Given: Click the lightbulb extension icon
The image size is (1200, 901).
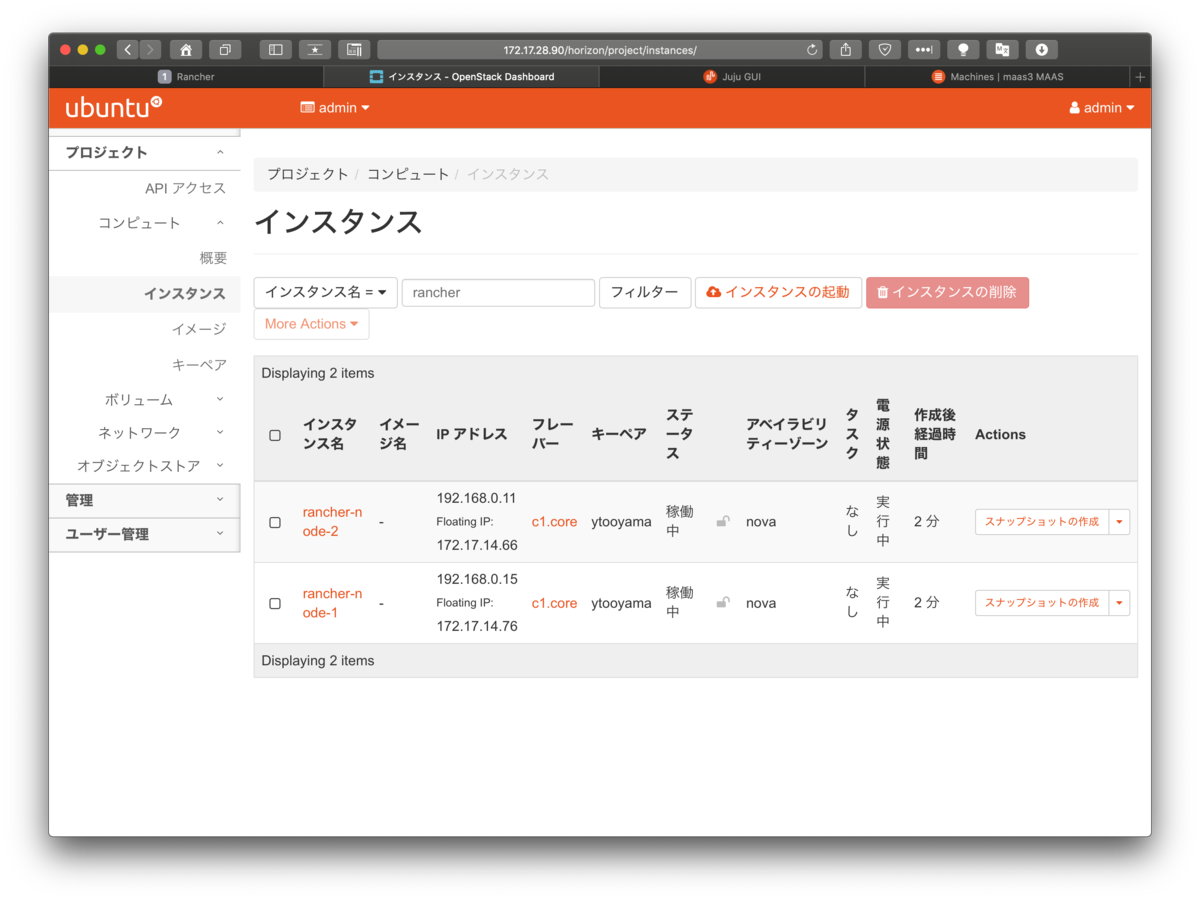Looking at the screenshot, I should 963,49.
